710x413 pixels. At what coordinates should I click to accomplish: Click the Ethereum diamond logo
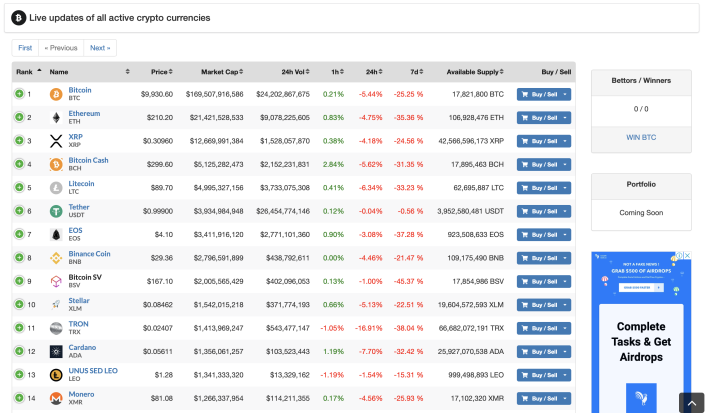[56, 118]
